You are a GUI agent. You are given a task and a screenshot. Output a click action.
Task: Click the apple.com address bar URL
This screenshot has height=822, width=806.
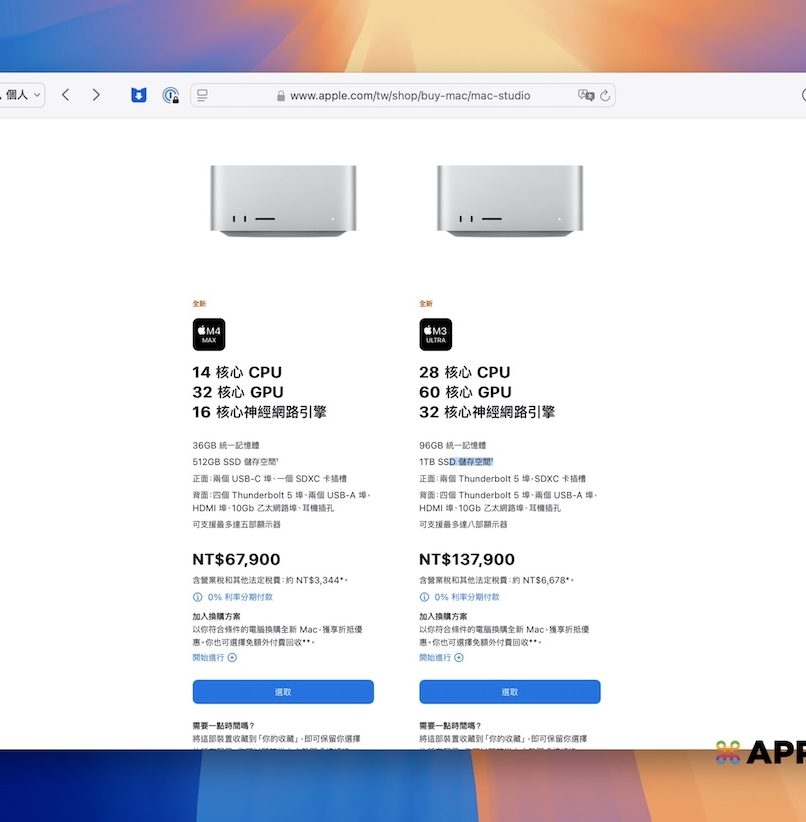pos(410,96)
